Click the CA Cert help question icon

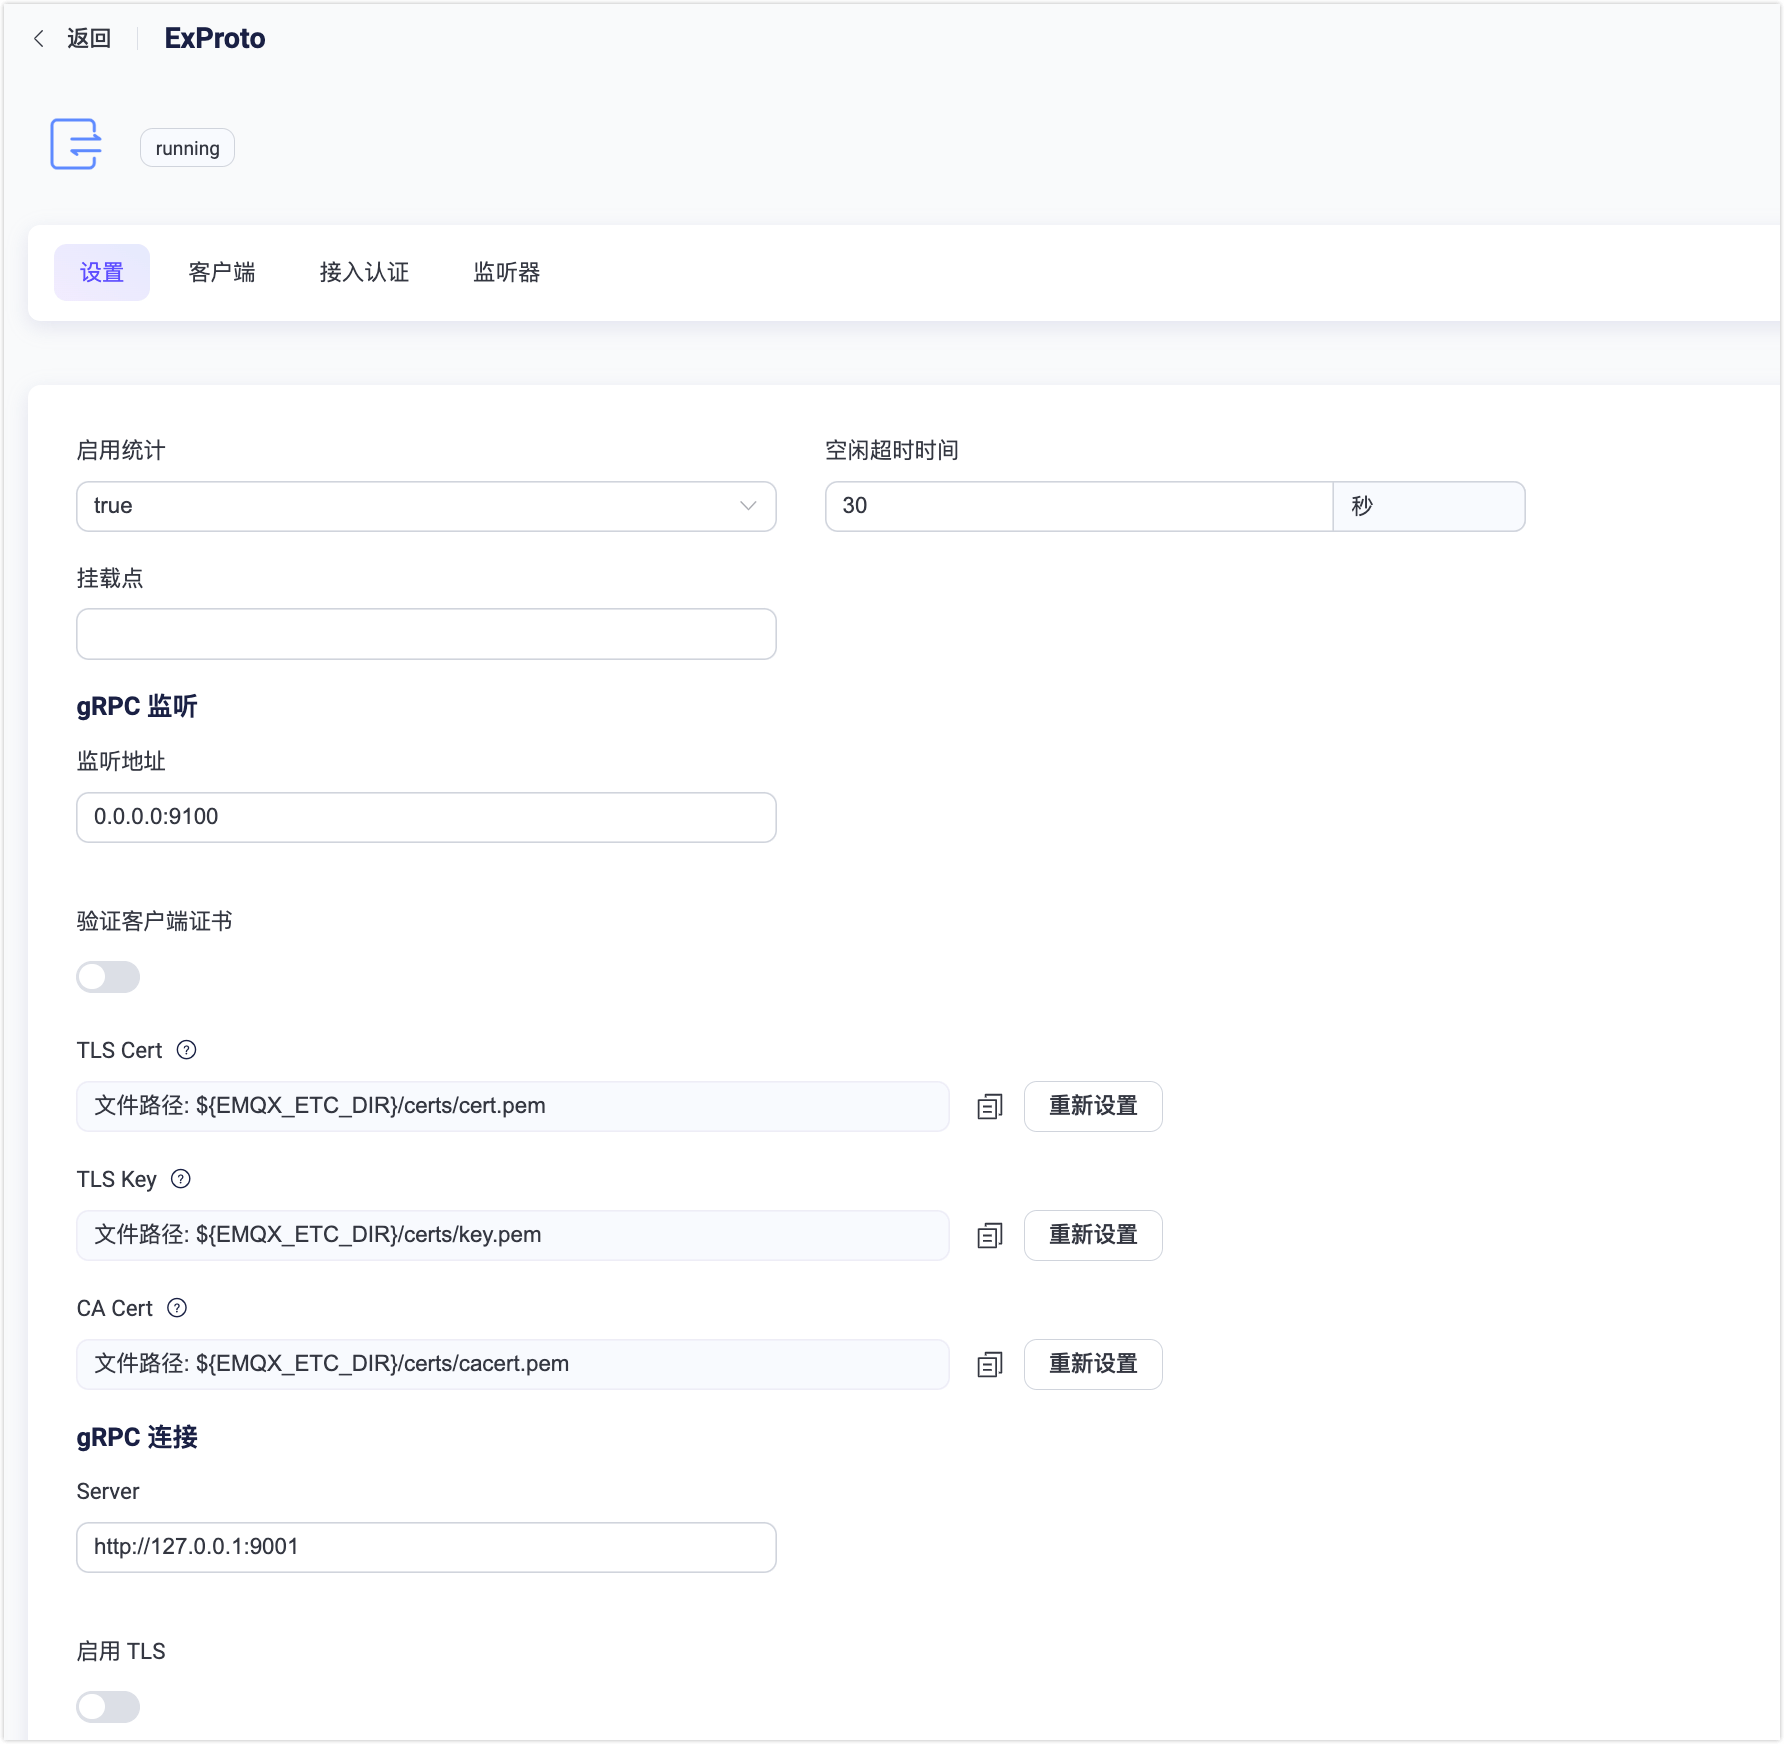pos(177,1308)
